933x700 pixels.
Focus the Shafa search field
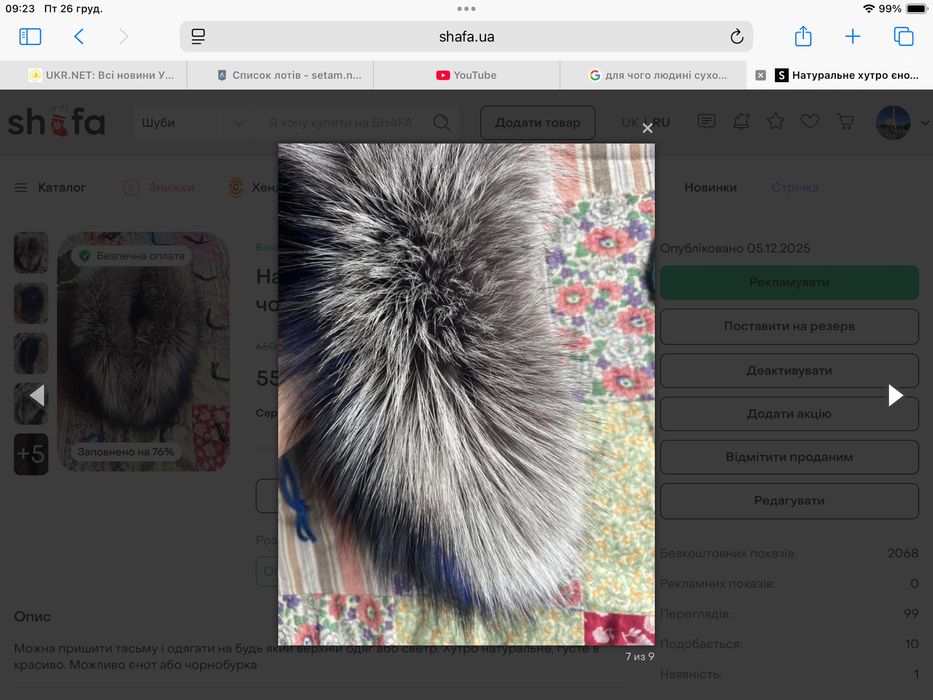click(x=340, y=123)
